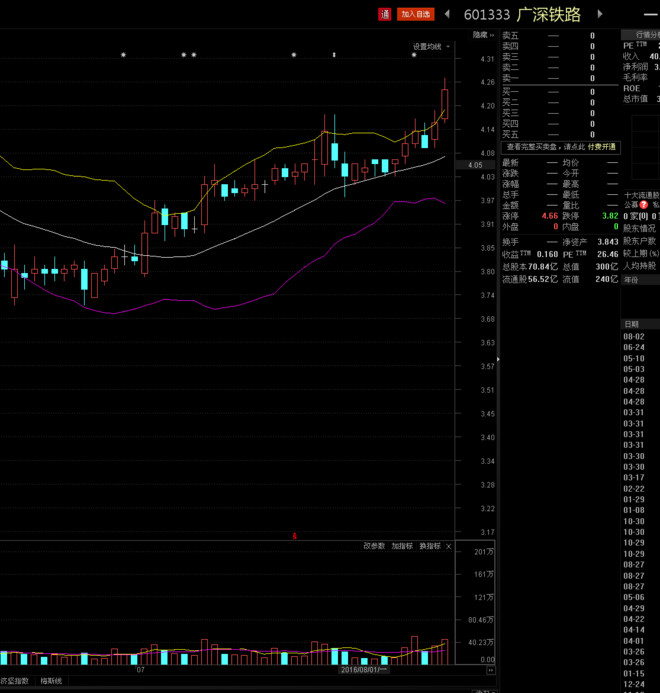This screenshot has width=660, height=693.
Task: Click the 80.46万 volume axis label
Action: tap(481, 620)
